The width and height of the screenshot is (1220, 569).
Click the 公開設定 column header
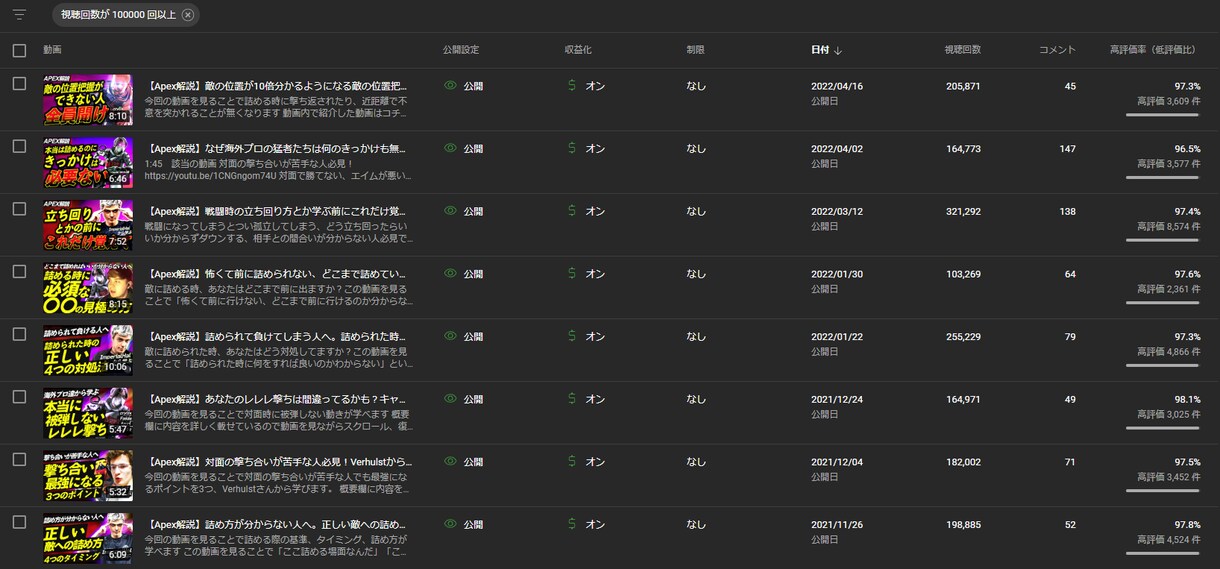pyautogui.click(x=461, y=50)
